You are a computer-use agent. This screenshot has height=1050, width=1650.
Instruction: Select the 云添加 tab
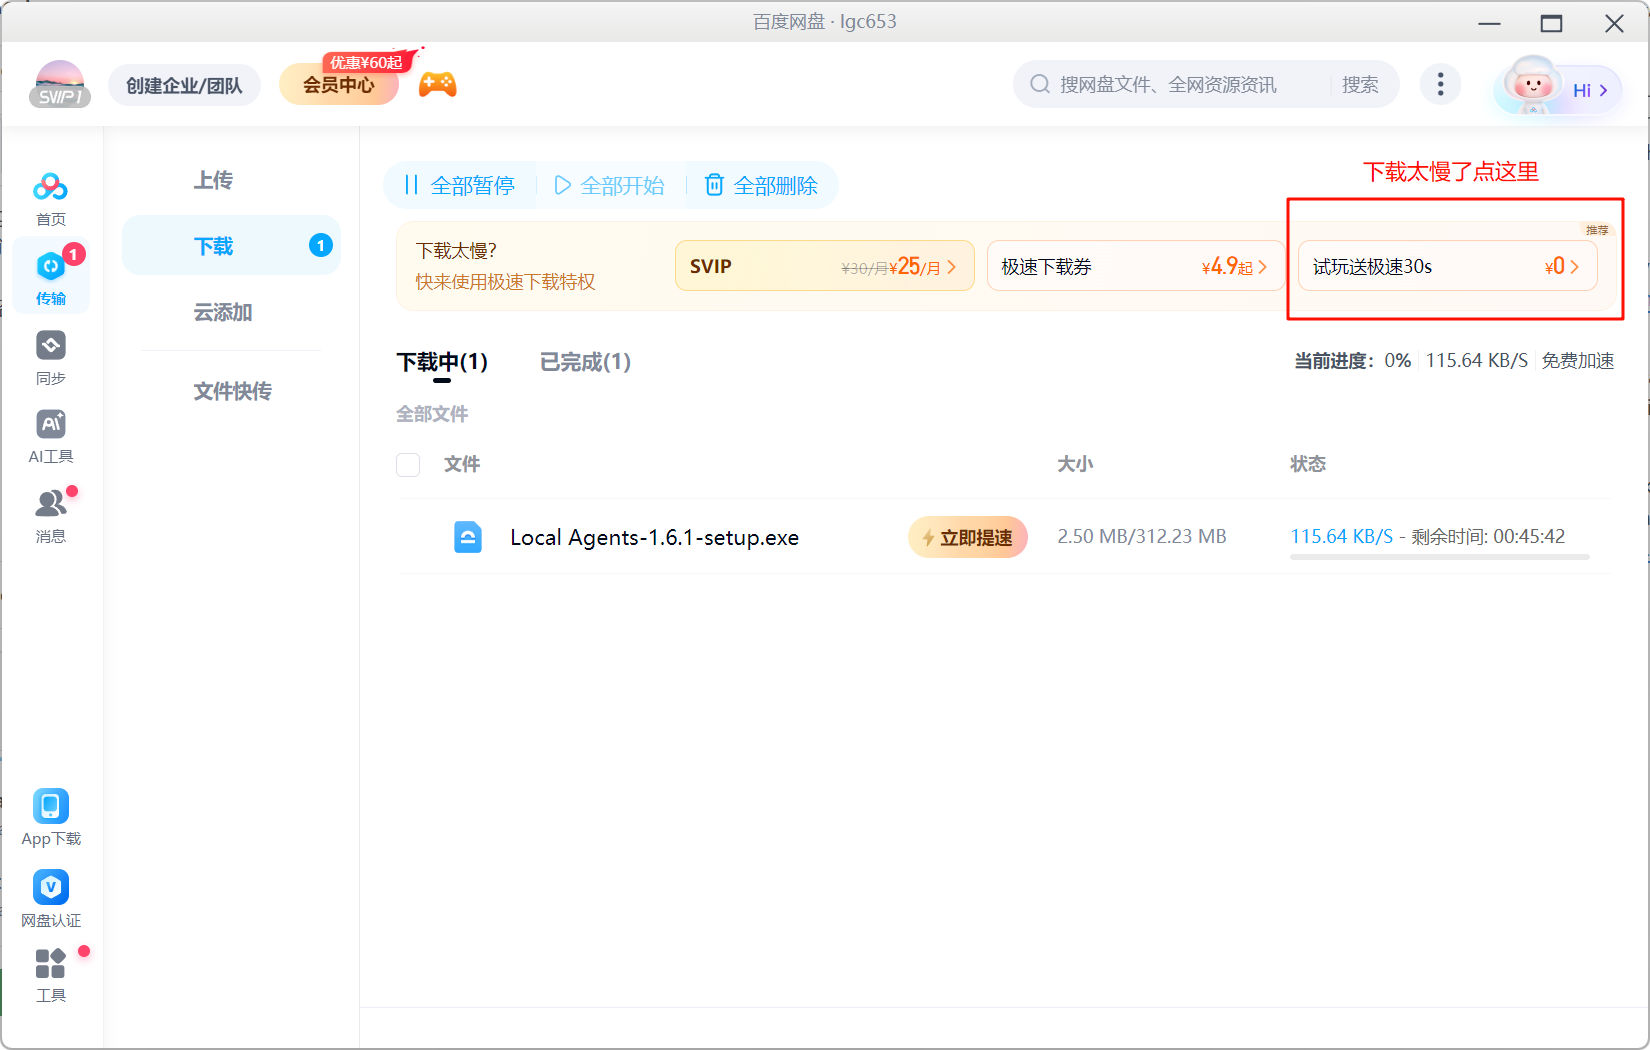[x=222, y=312]
